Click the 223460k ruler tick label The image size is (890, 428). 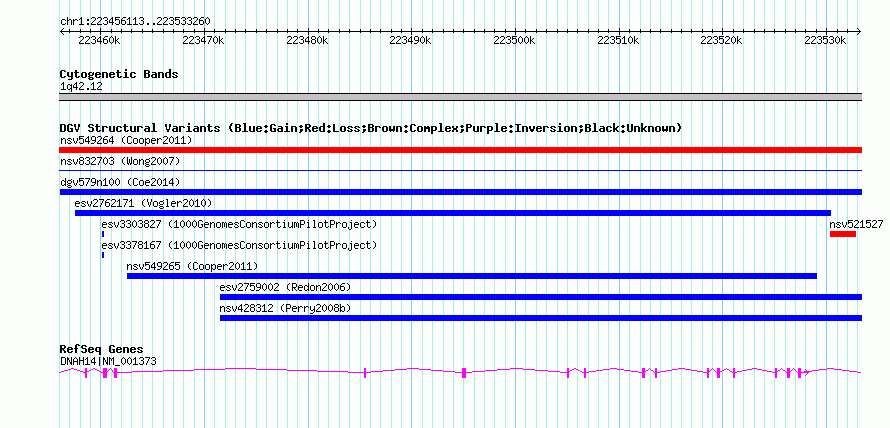[x=99, y=40]
